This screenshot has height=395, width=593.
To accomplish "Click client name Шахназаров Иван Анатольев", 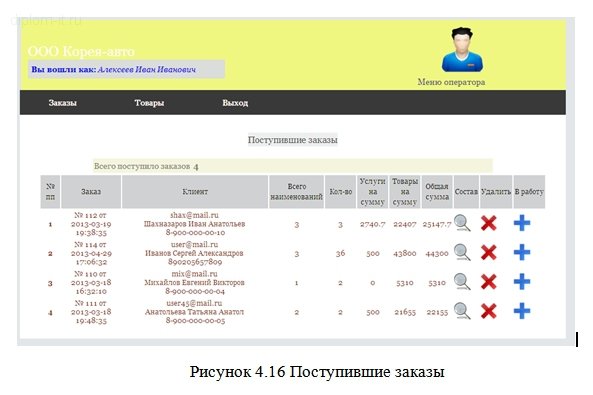I will tap(194, 224).
